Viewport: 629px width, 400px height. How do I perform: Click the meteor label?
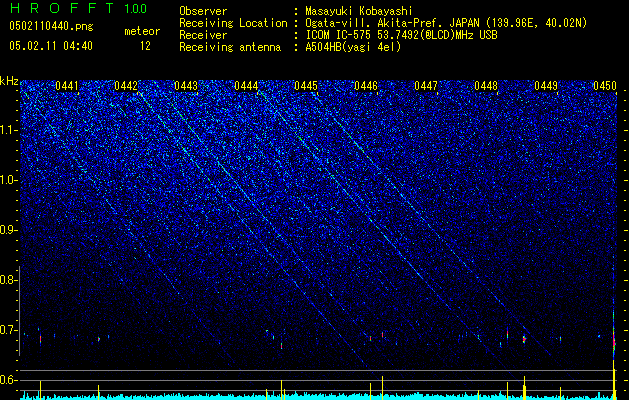[x=142, y=31]
